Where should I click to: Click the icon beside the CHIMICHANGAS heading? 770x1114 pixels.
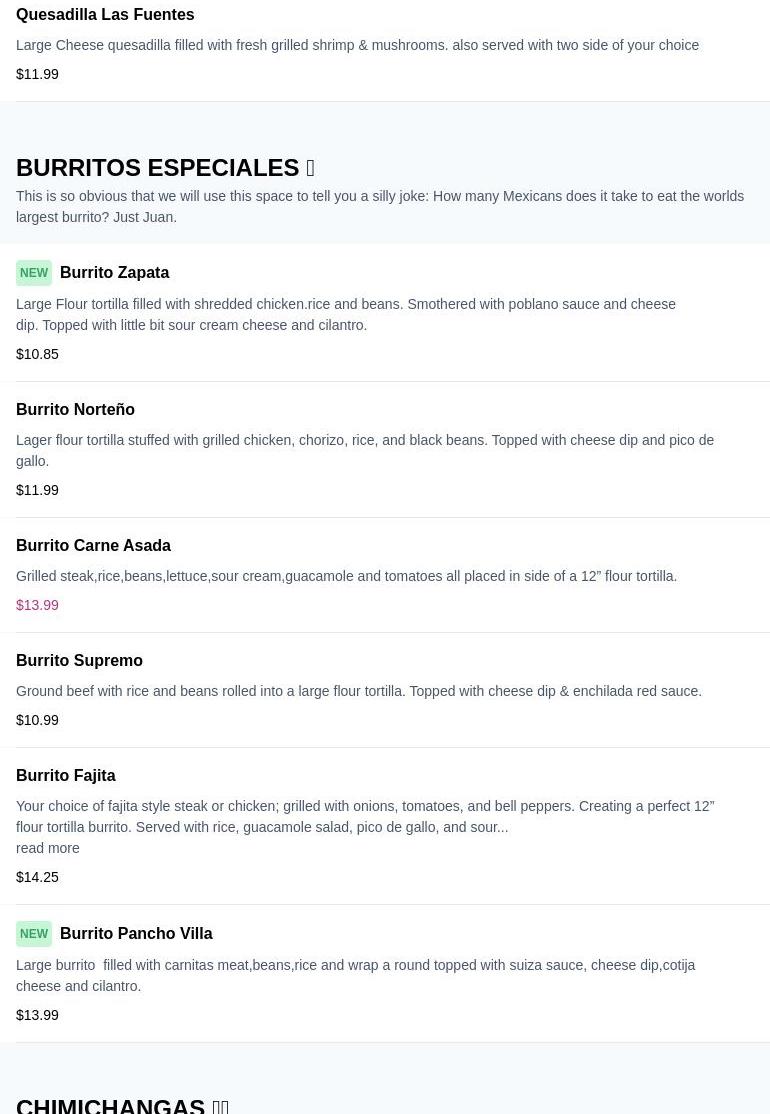(x=220, y=1105)
